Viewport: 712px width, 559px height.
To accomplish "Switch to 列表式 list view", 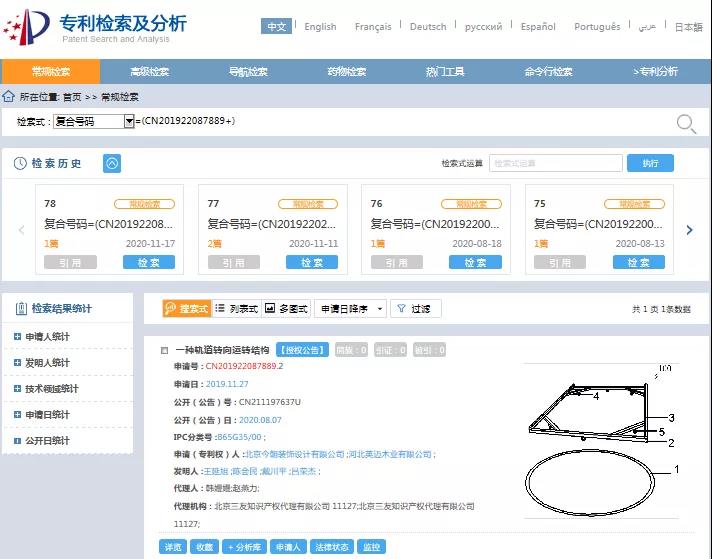I will [x=236, y=309].
